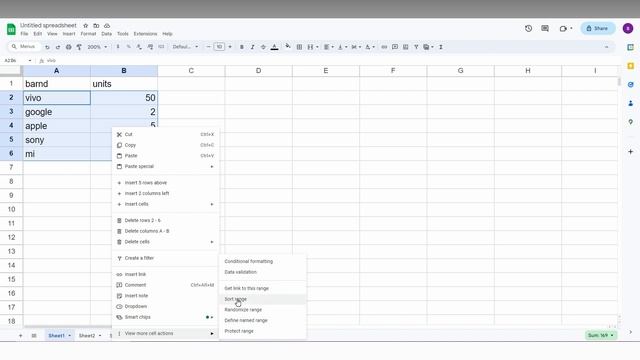Choose Delete rows 2 - 6

tap(165, 220)
